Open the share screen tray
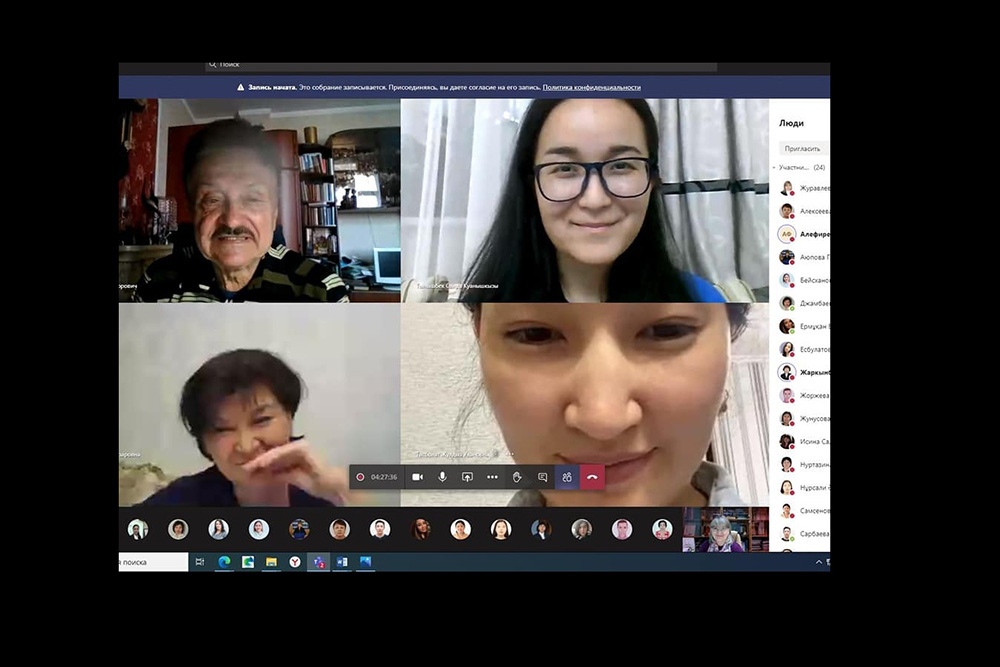The image size is (1000, 667). 467,477
